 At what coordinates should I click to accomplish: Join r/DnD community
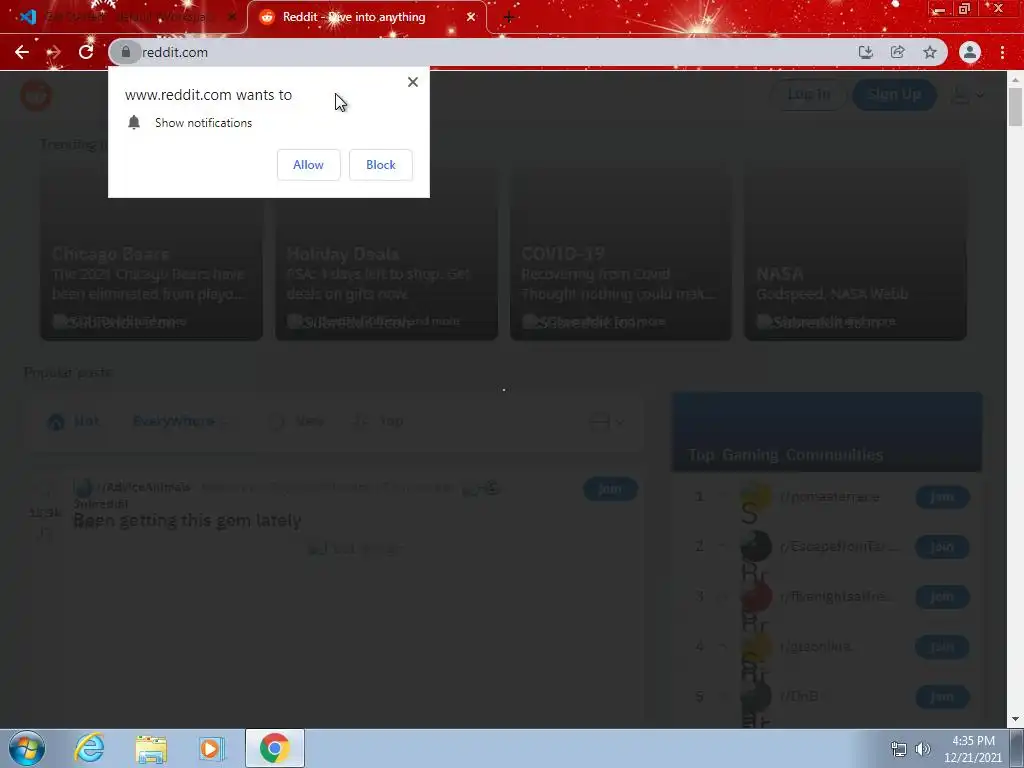pos(942,697)
